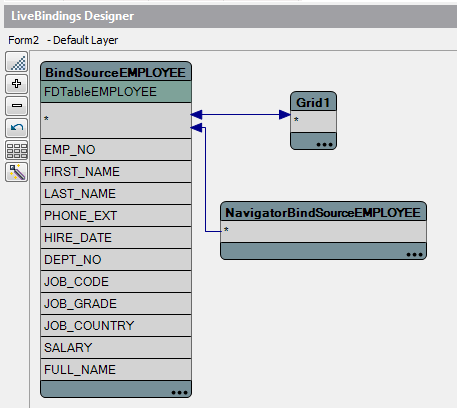Image resolution: width=457 pixels, height=408 pixels.
Task: Click the restore actual size arrow icon
Action: [17, 128]
